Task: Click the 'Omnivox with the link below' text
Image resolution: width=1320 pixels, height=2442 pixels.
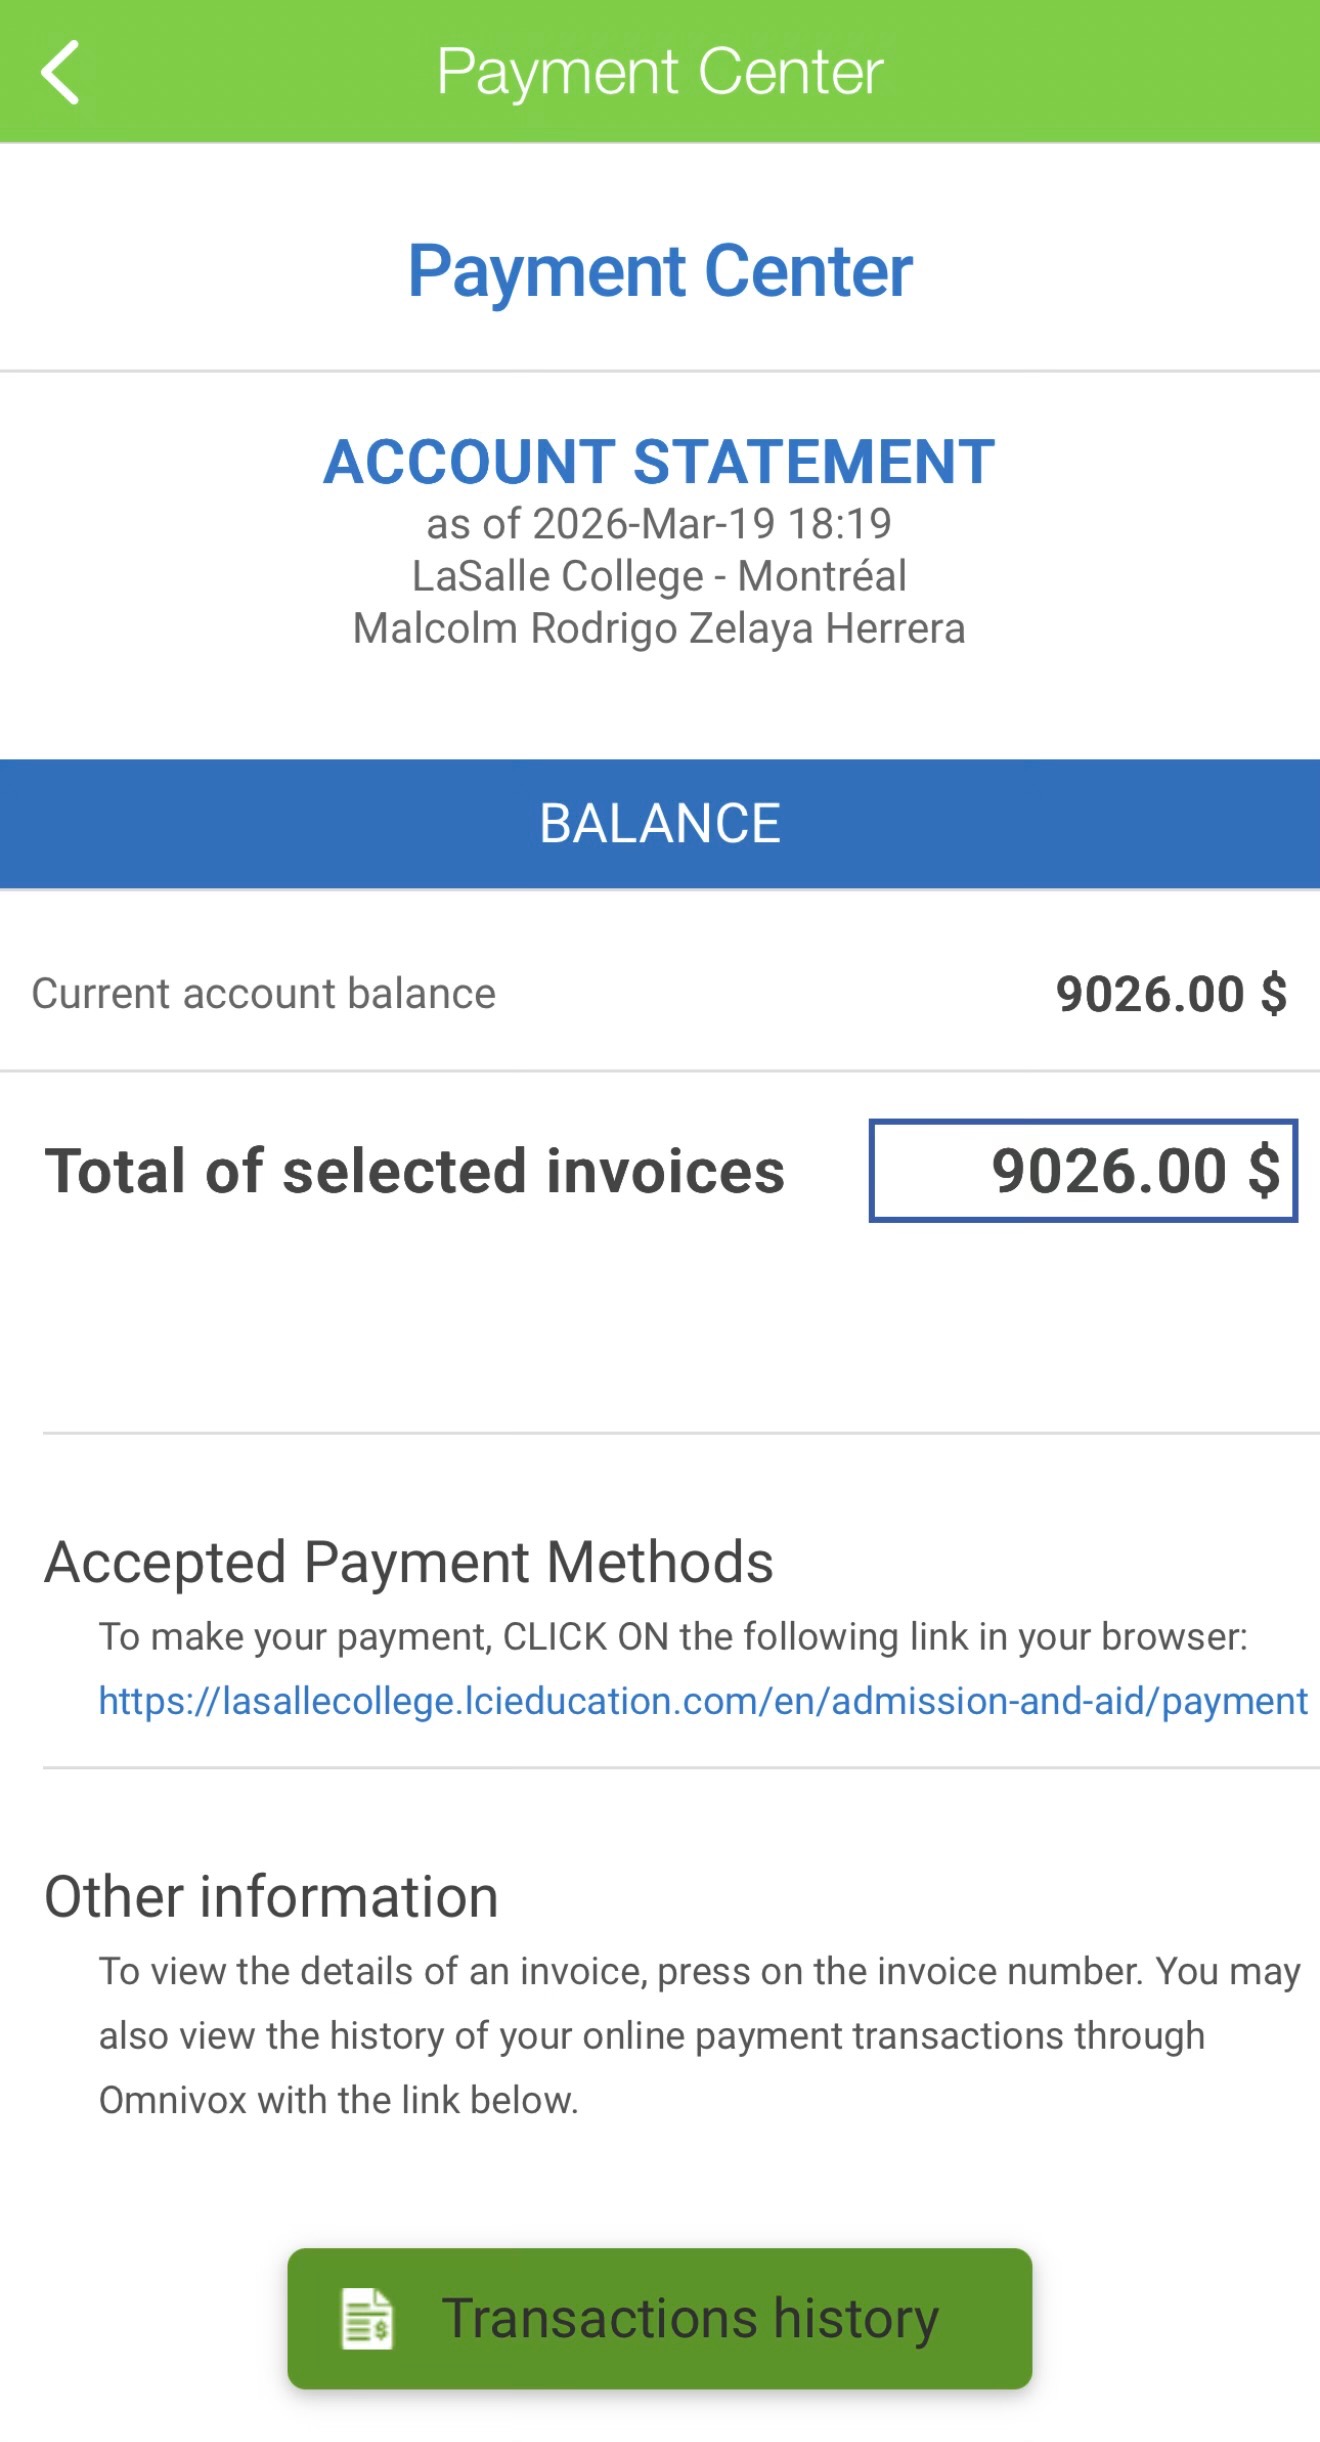Action: [339, 2100]
